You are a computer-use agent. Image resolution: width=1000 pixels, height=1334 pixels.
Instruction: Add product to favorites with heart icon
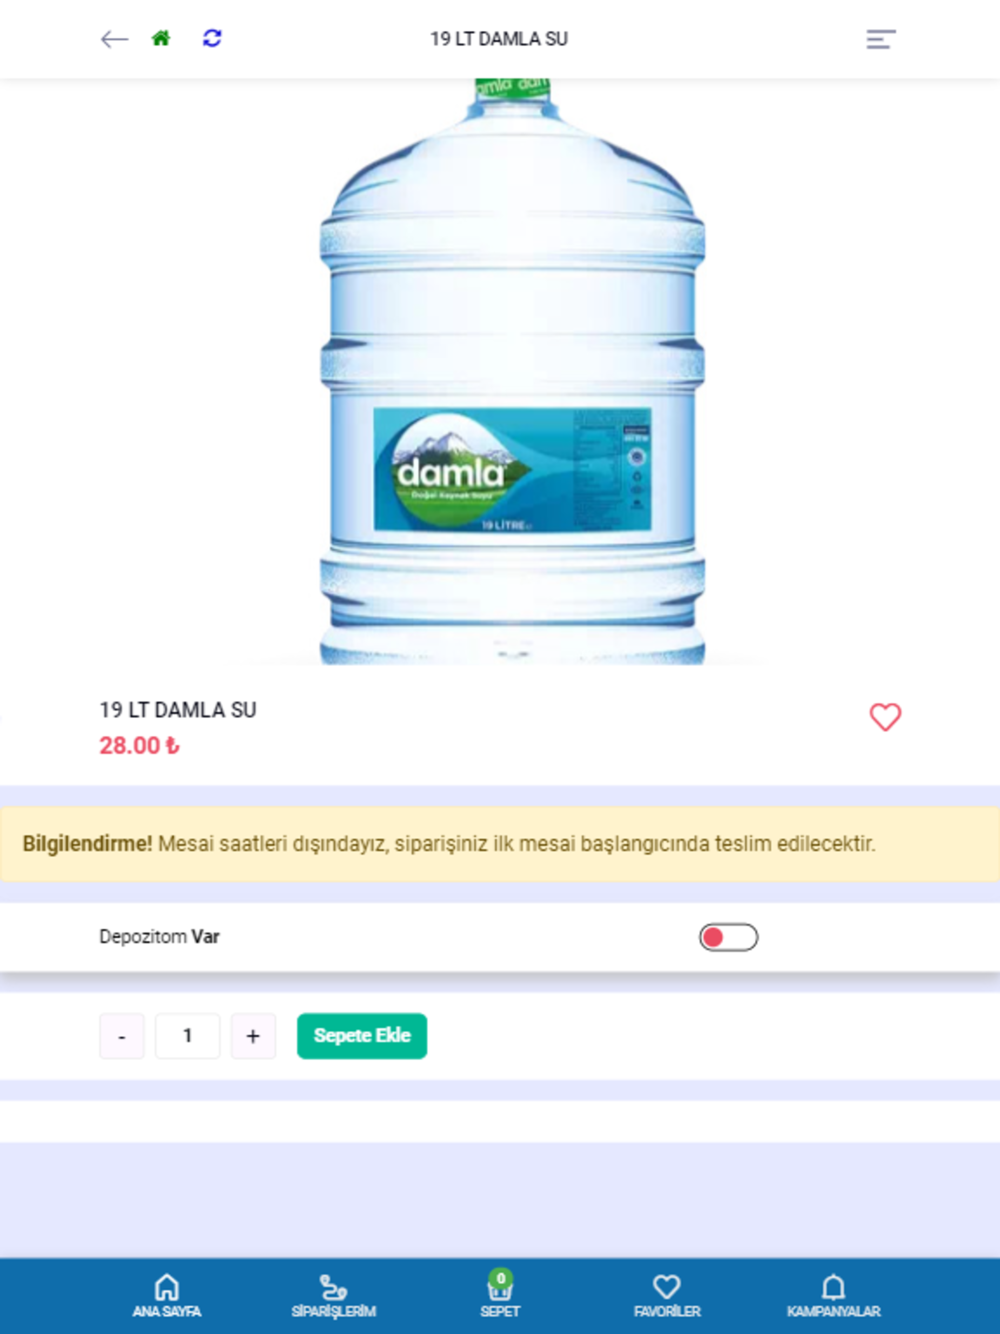(x=885, y=717)
